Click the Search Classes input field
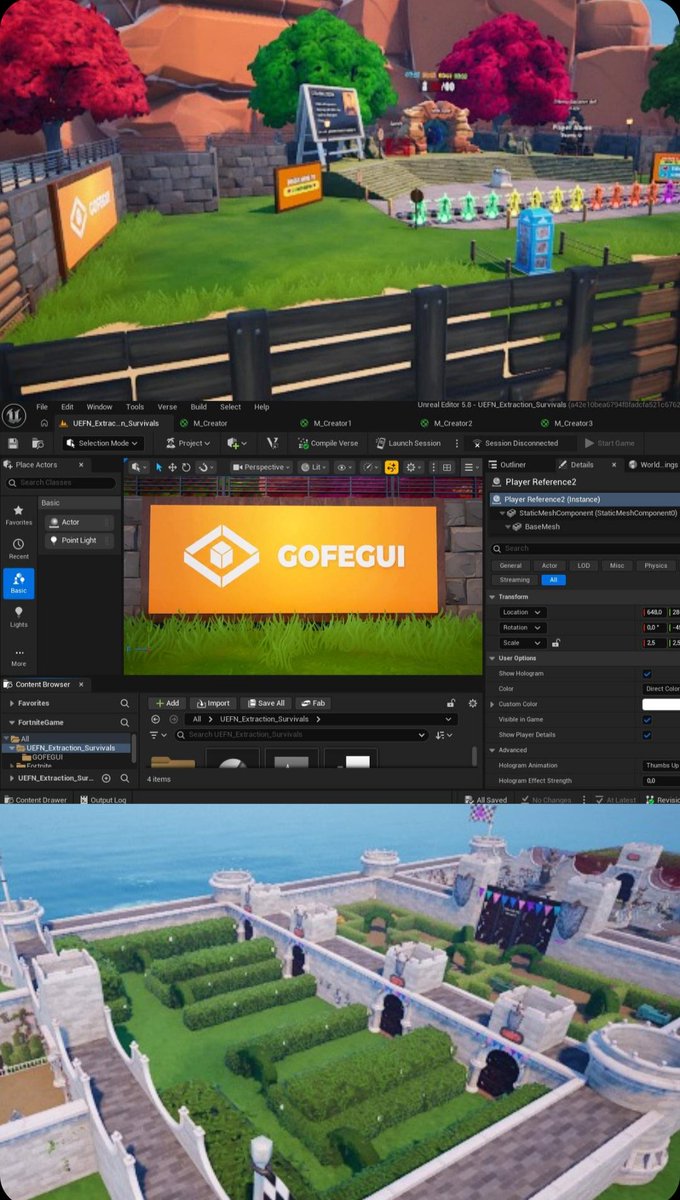Image resolution: width=680 pixels, height=1200 pixels. [62, 483]
